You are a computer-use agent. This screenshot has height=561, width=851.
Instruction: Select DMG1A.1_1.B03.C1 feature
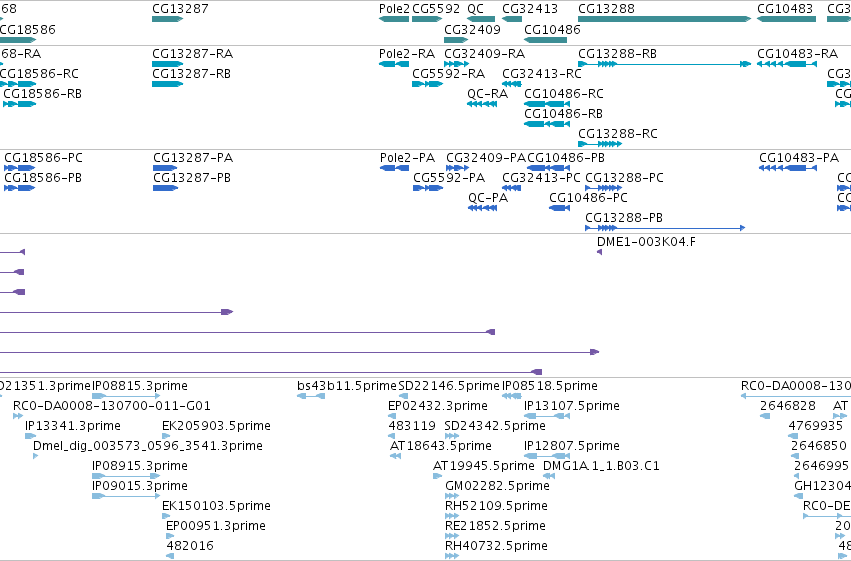[549, 476]
